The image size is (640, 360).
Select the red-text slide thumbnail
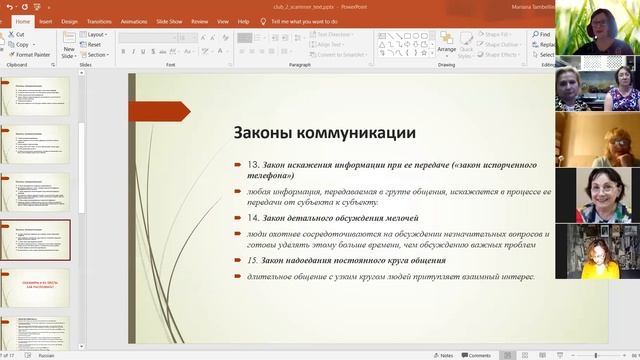coord(36,287)
